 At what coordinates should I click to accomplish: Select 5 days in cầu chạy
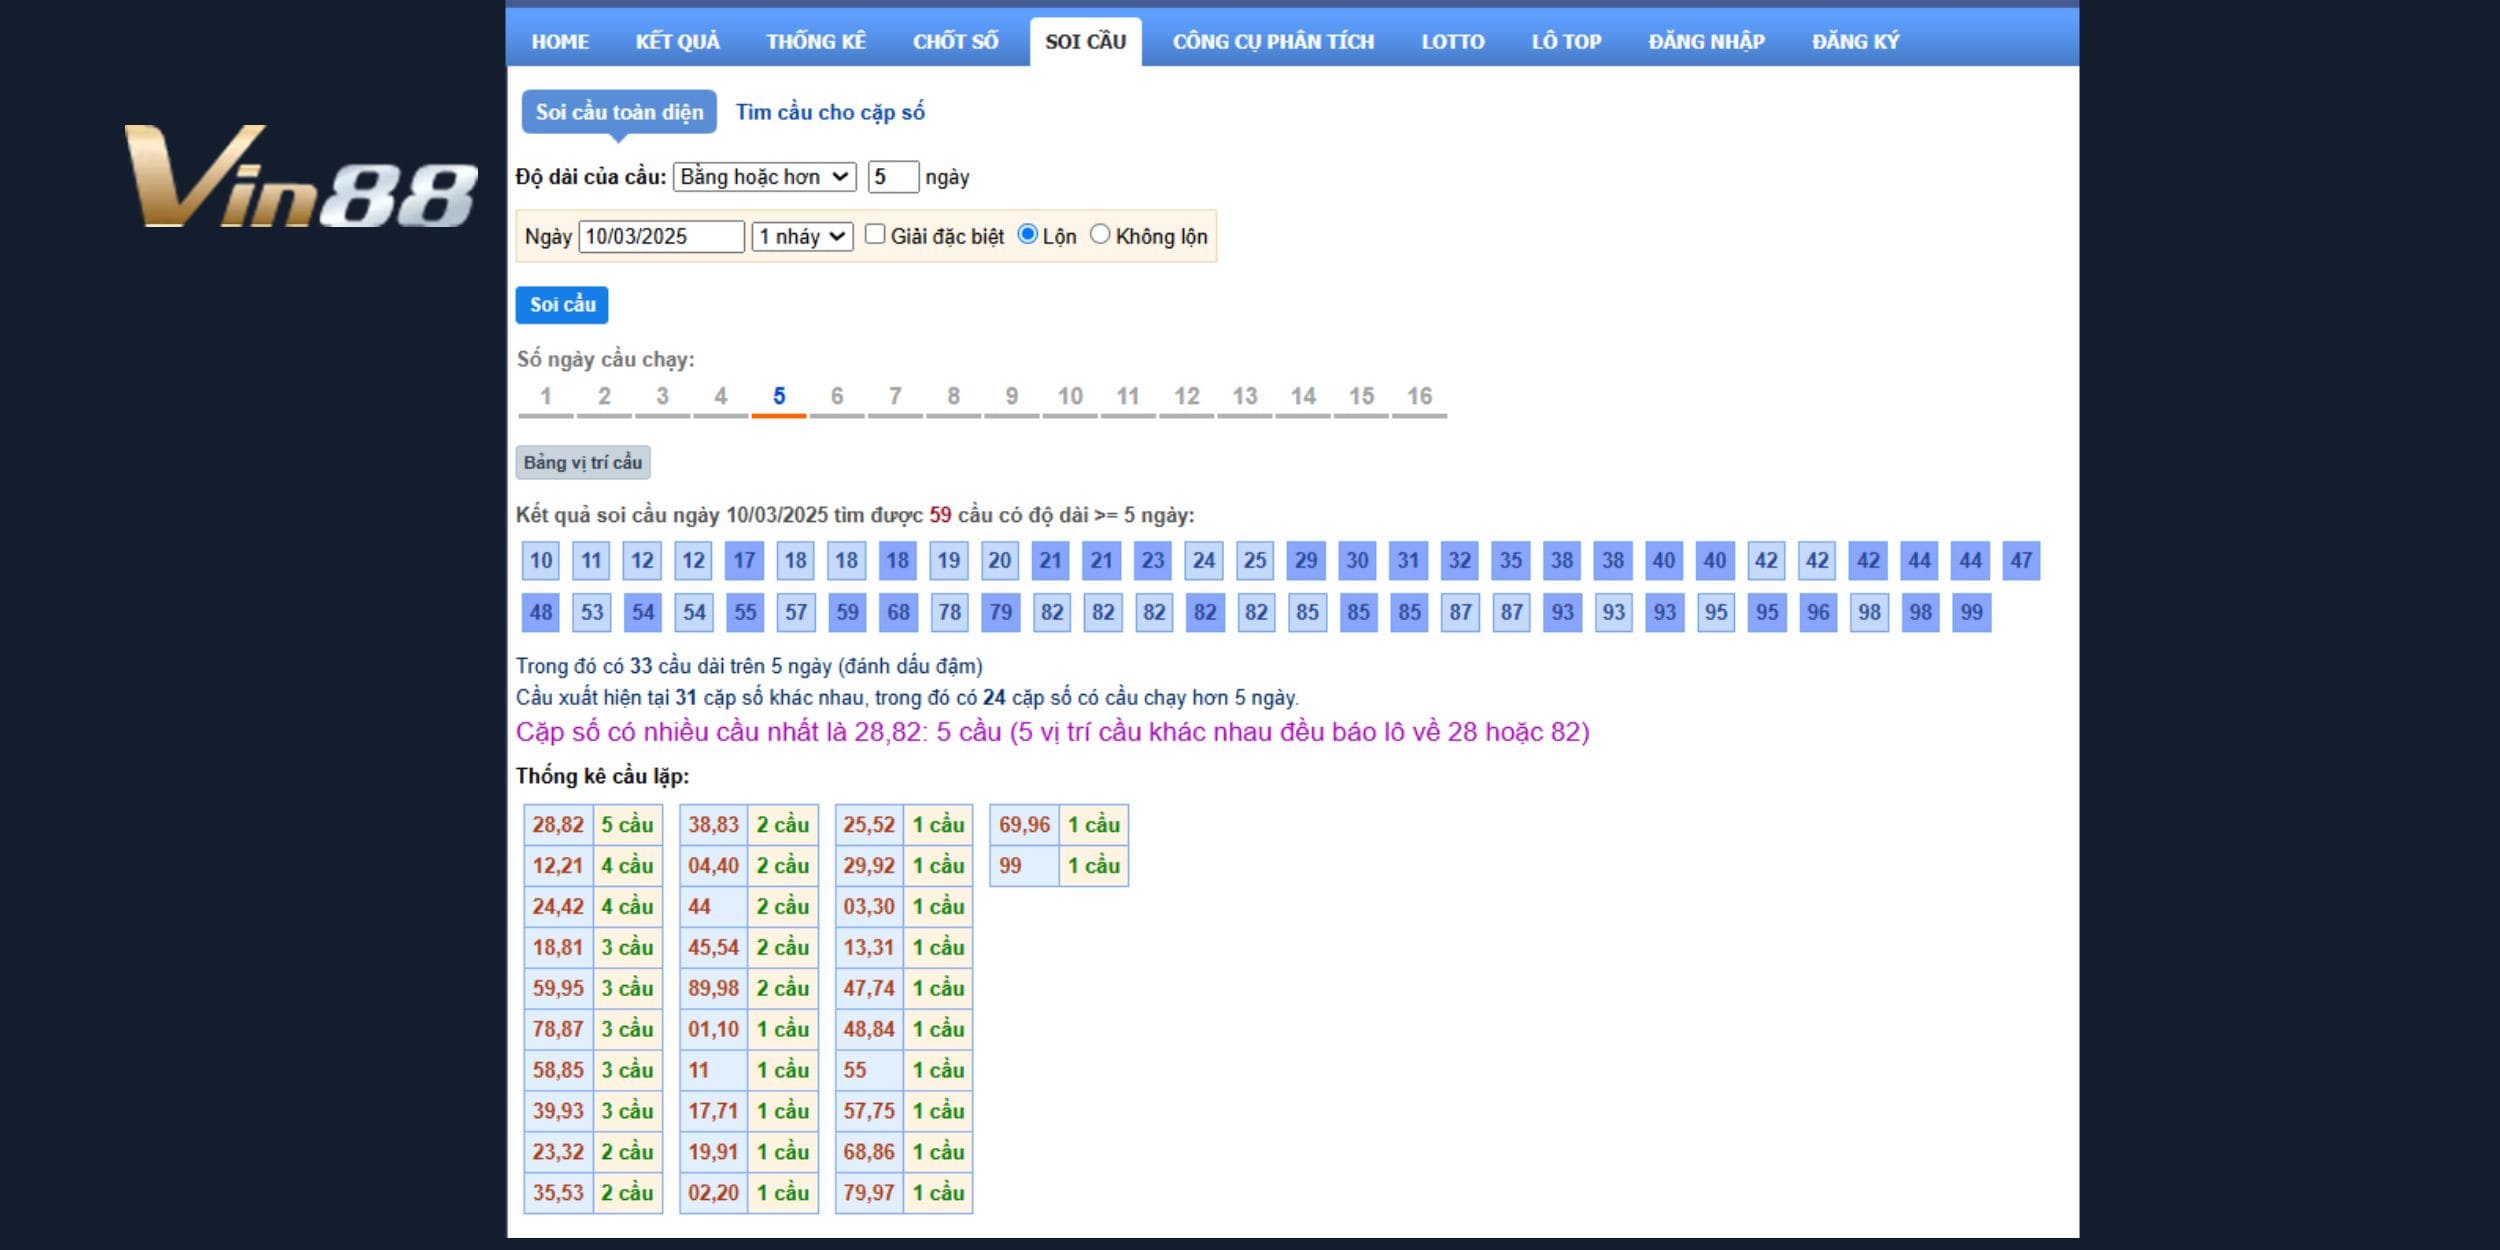point(779,397)
